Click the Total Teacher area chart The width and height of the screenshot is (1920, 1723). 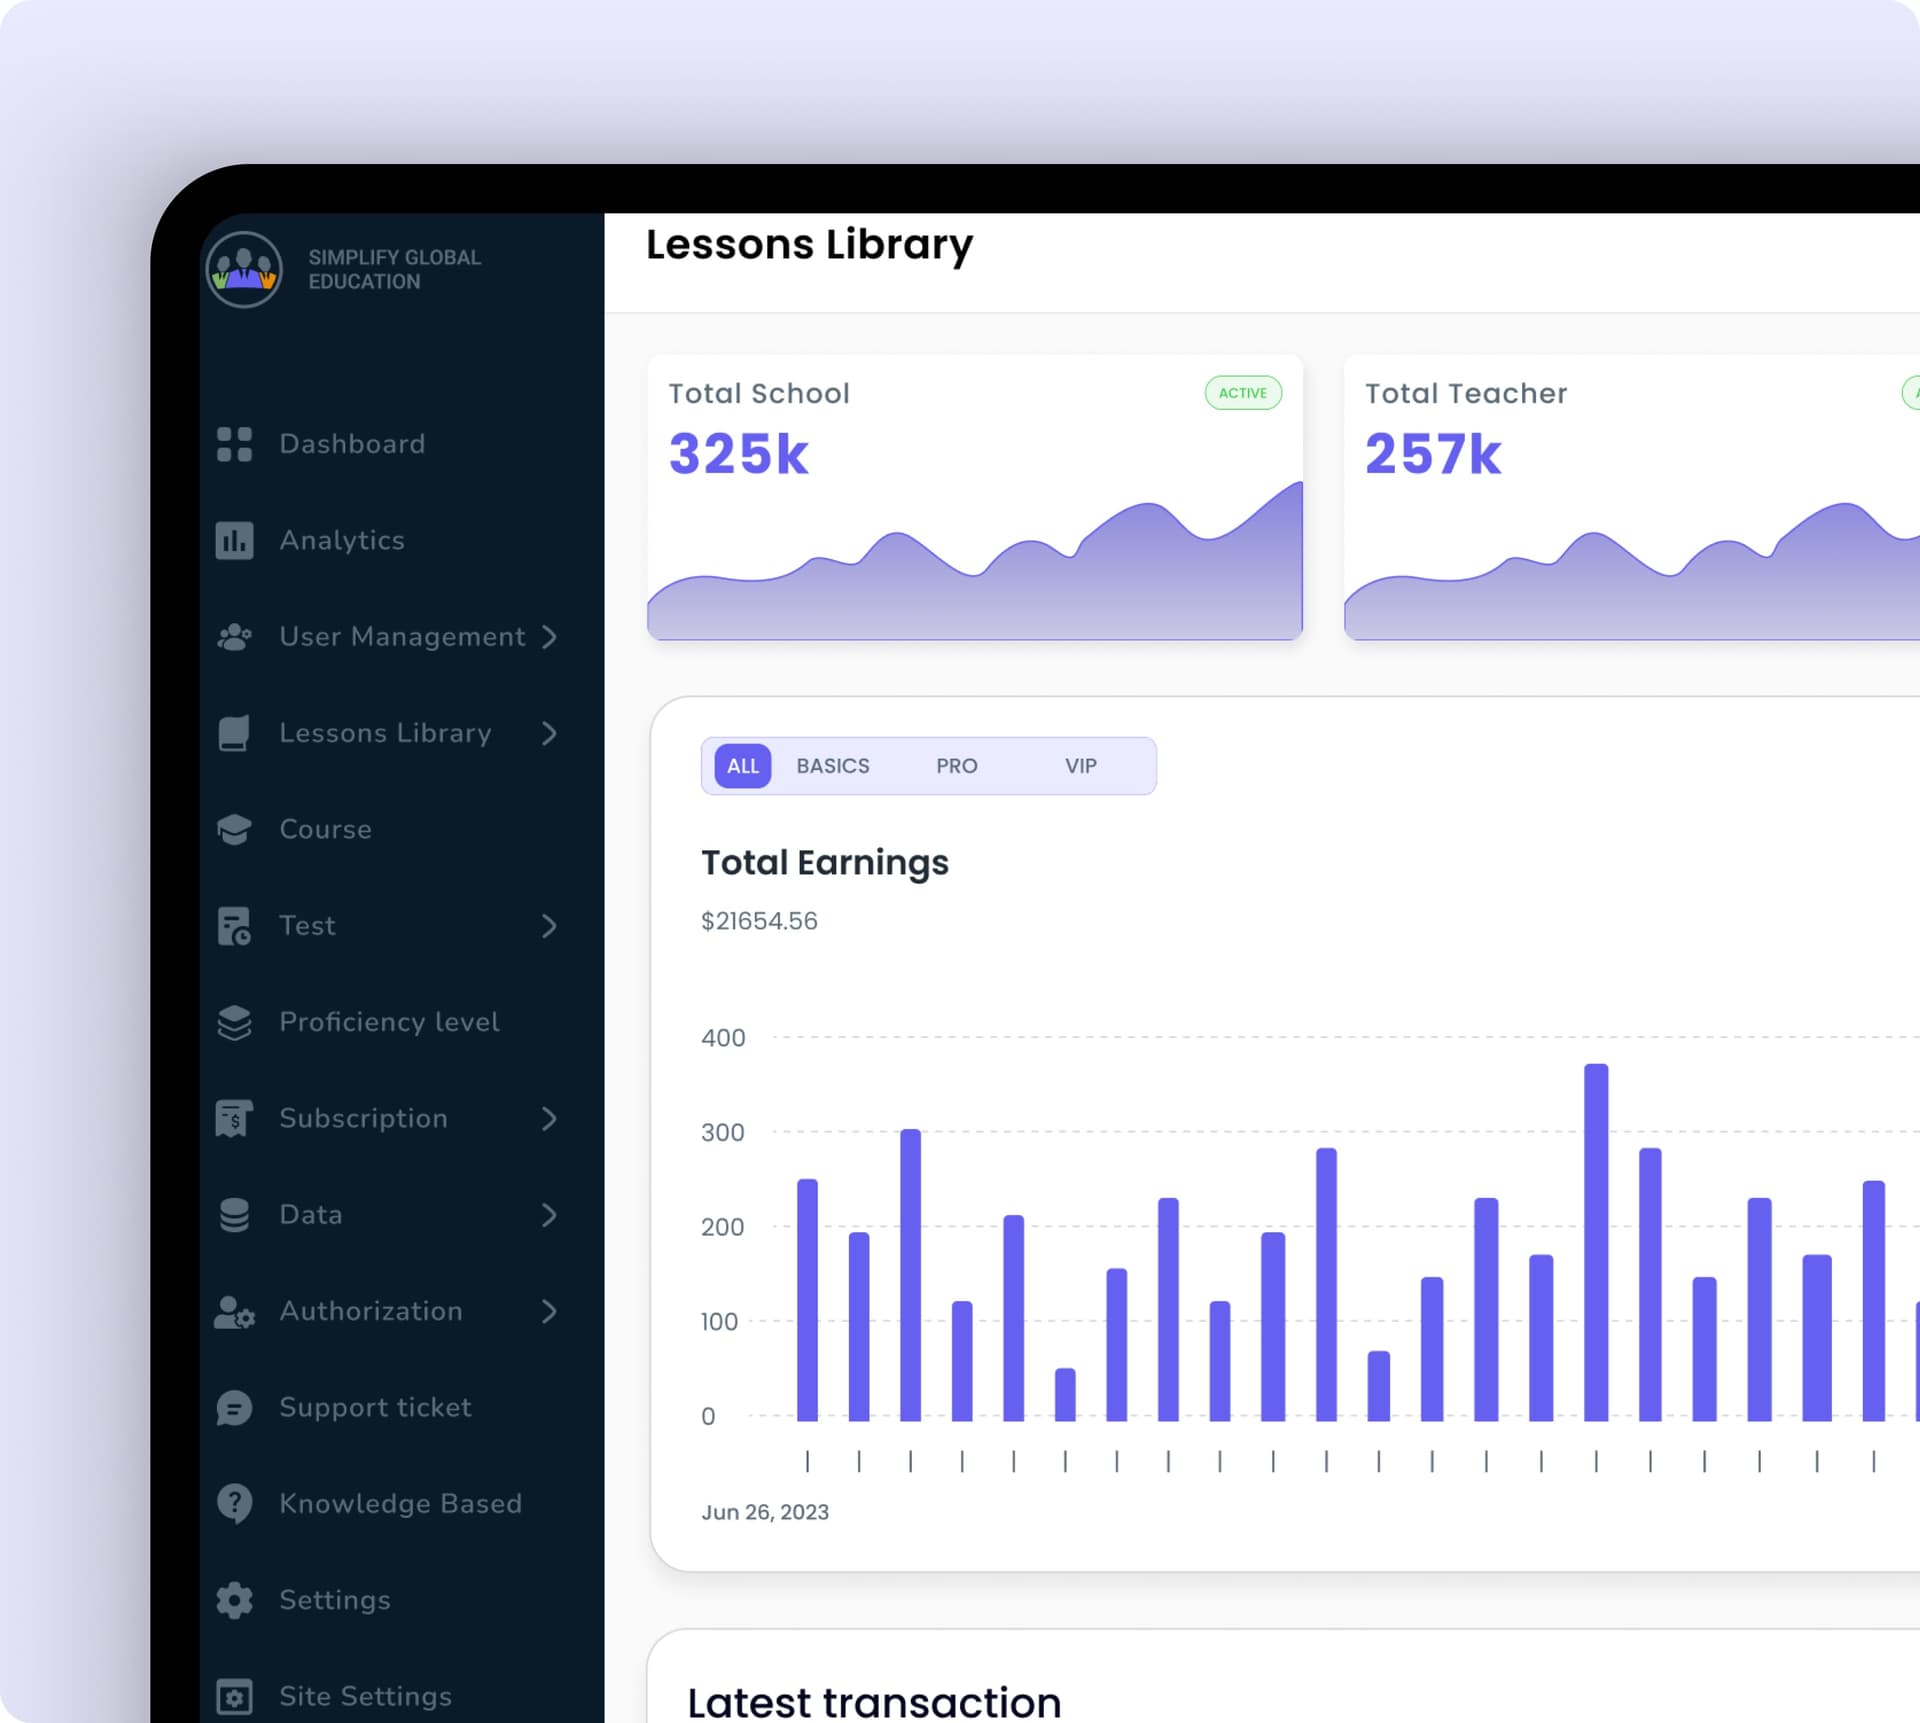1632,570
